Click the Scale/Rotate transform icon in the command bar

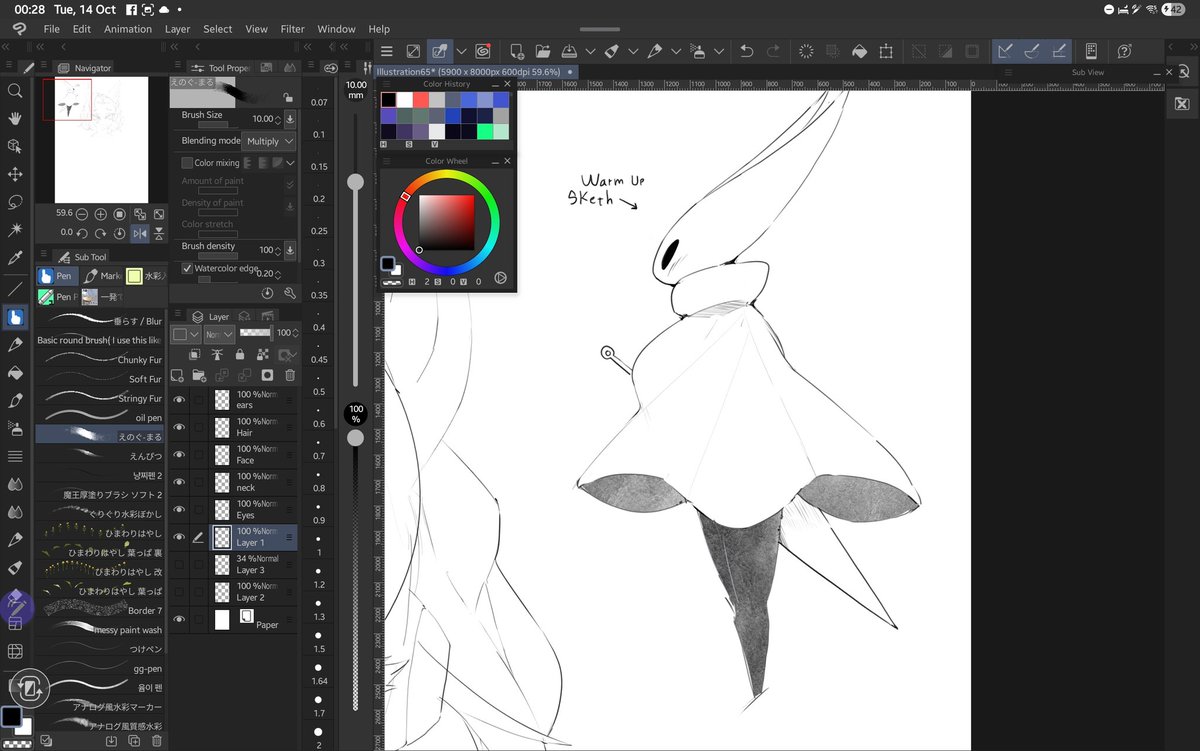pyautogui.click(x=886, y=51)
